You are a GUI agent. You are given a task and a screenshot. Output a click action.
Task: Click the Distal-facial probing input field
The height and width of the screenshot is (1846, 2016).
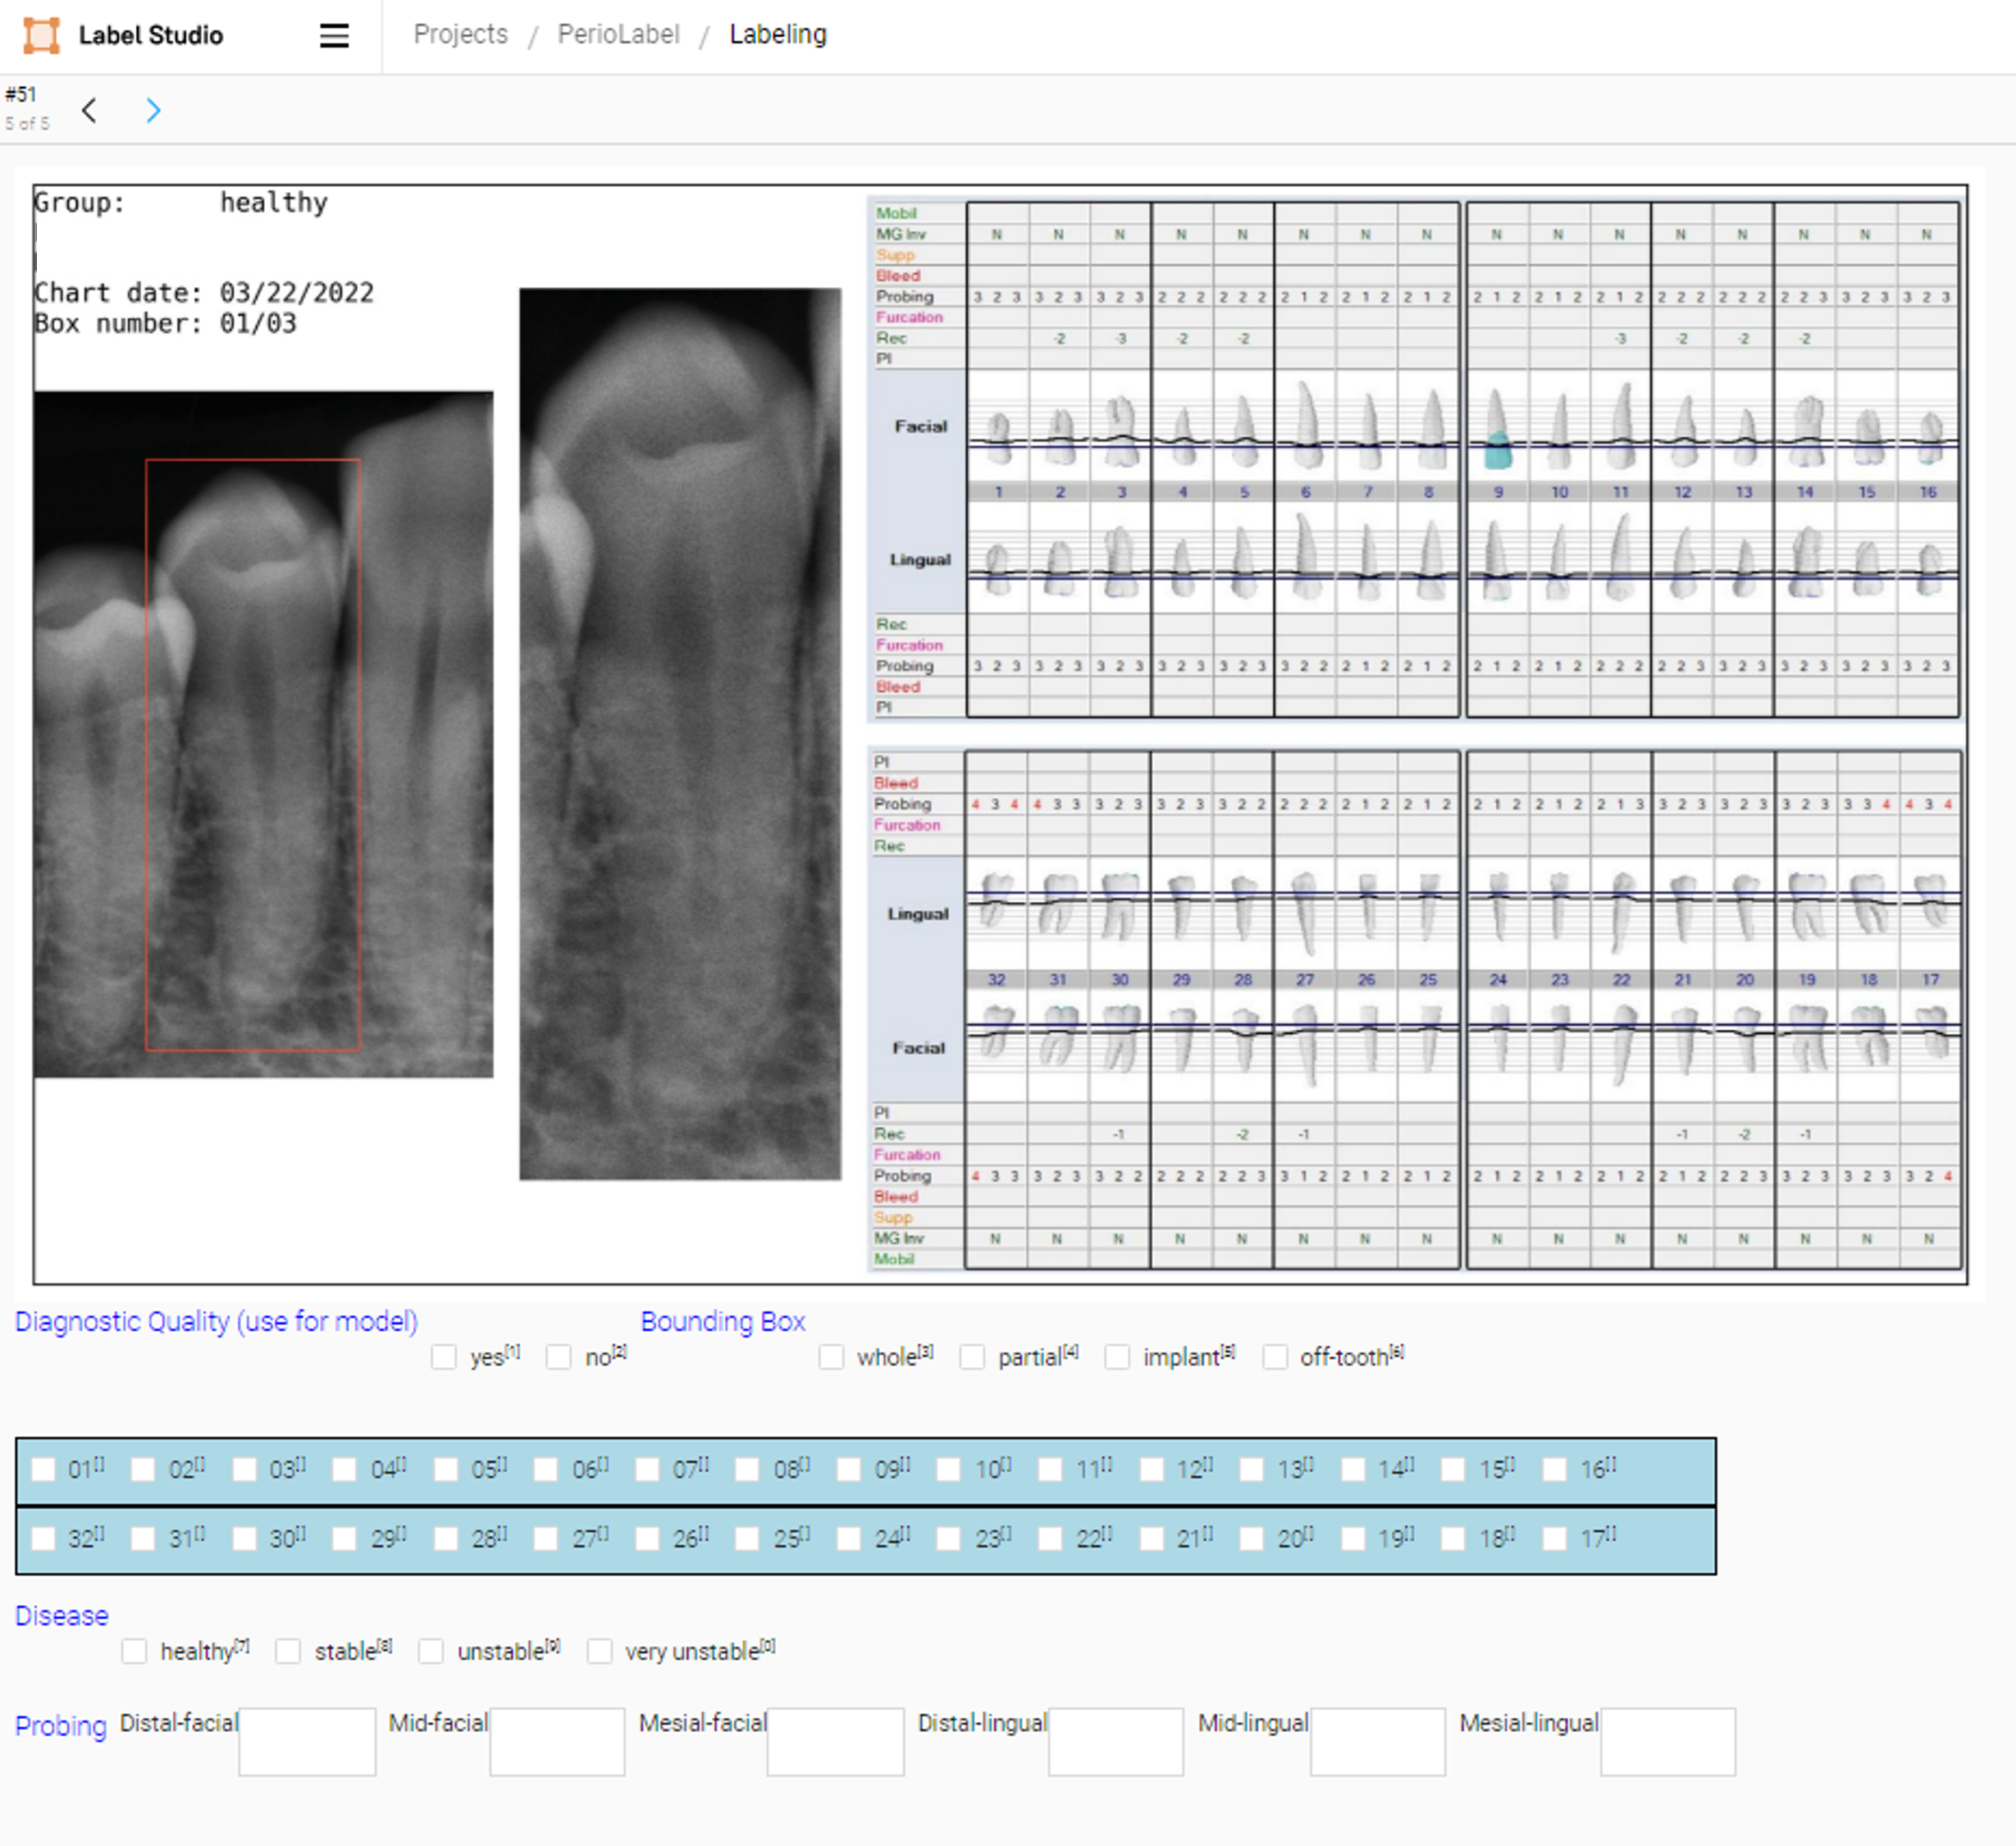click(307, 1741)
